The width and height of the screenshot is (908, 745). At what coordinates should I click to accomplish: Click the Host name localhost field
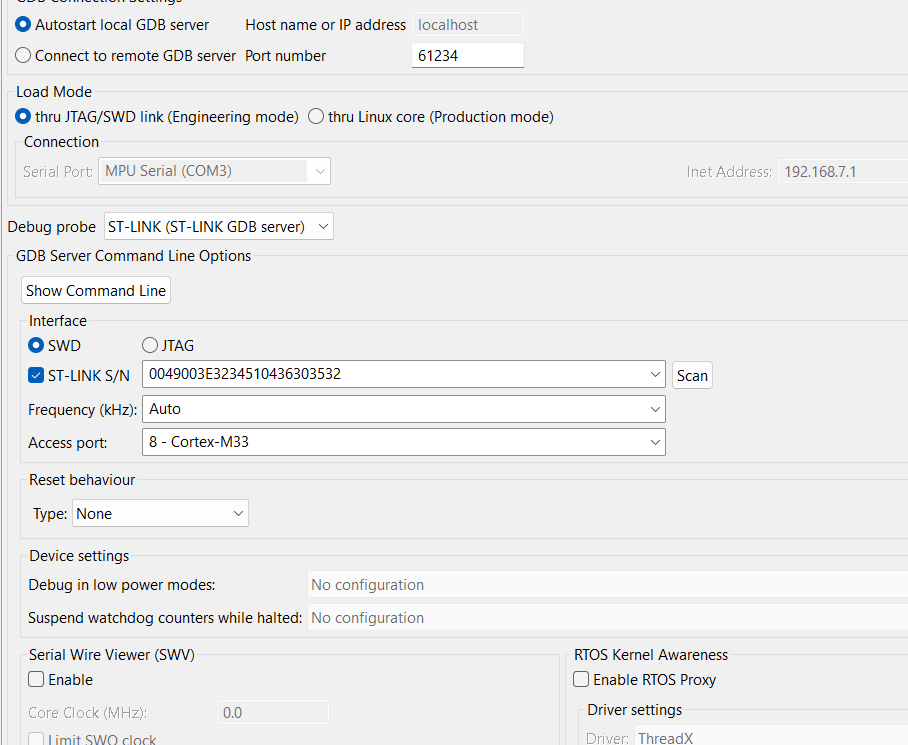467,25
